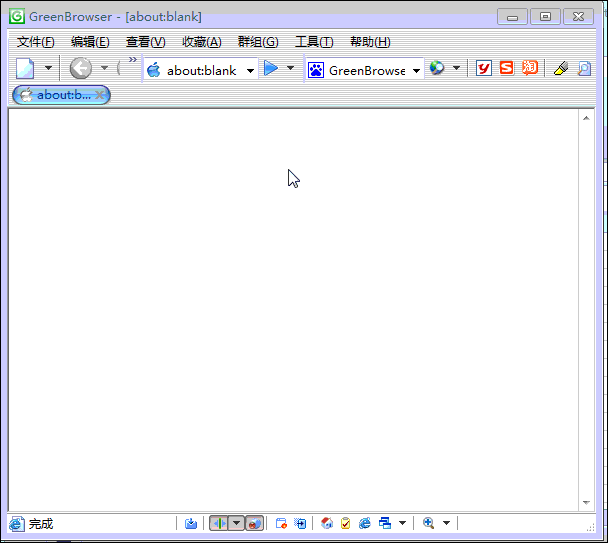Open the 帮助(H) menu
Viewport: 608px width, 543px height.
click(x=370, y=42)
